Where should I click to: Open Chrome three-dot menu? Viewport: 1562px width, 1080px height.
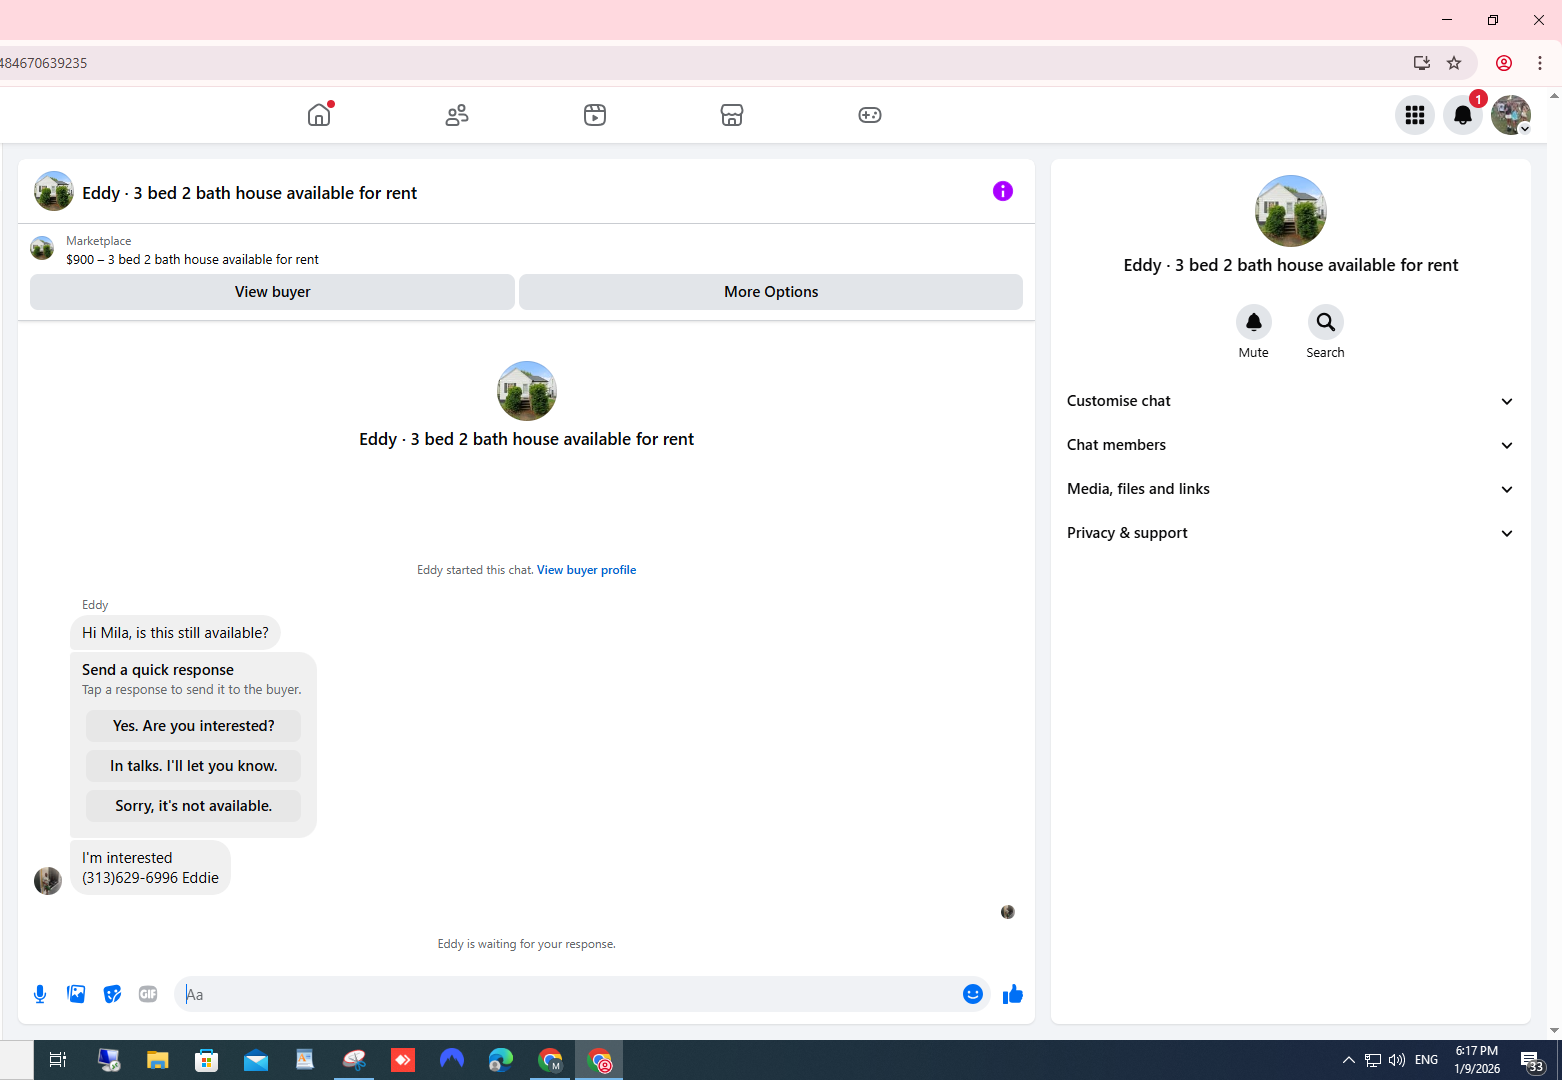[x=1540, y=63]
